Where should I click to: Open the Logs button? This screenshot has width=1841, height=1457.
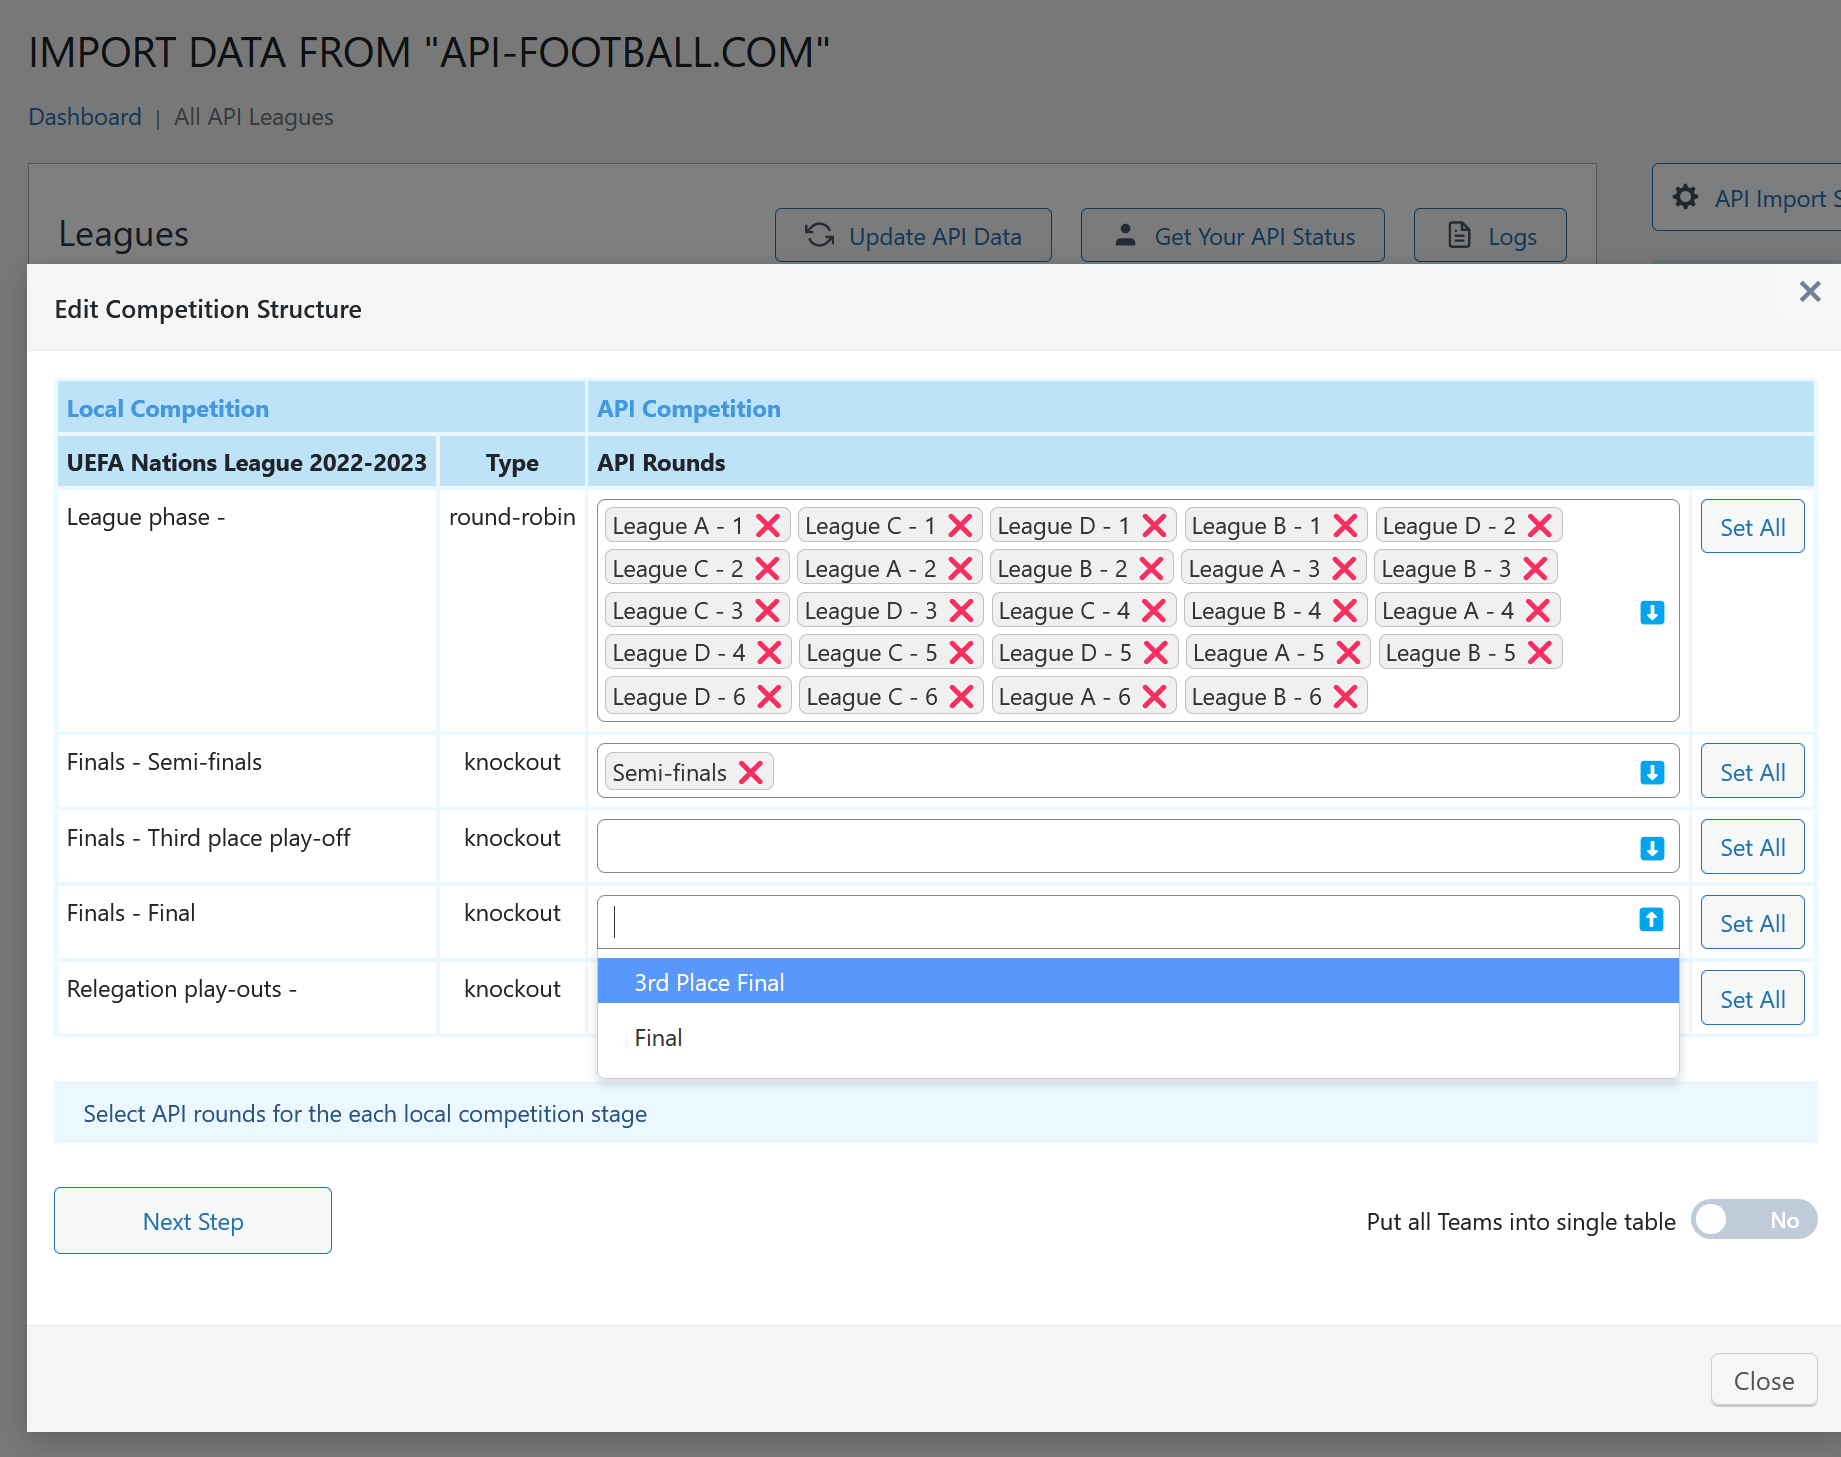[1490, 236]
